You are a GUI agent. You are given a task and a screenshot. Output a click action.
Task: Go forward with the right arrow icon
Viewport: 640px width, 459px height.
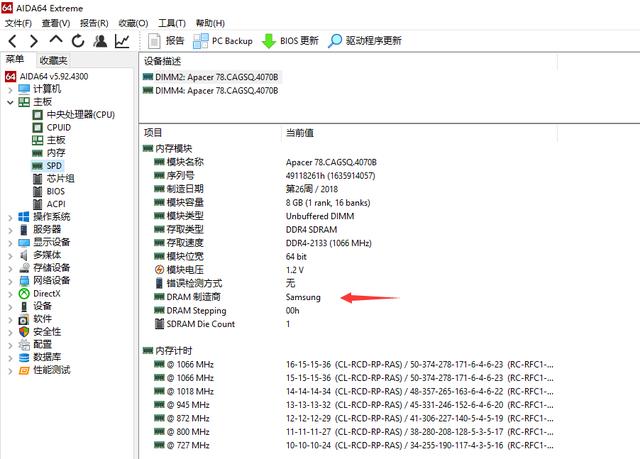pyautogui.click(x=34, y=41)
